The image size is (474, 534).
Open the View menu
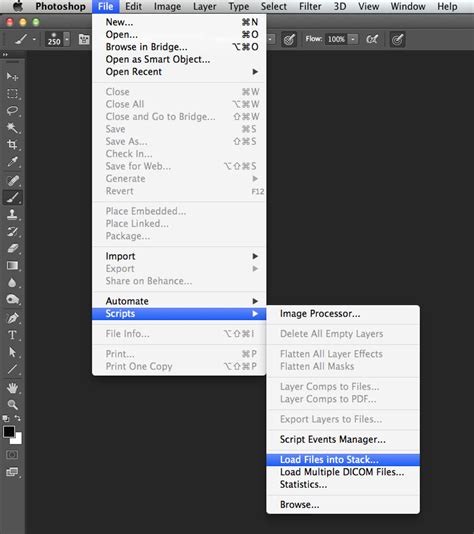click(368, 6)
